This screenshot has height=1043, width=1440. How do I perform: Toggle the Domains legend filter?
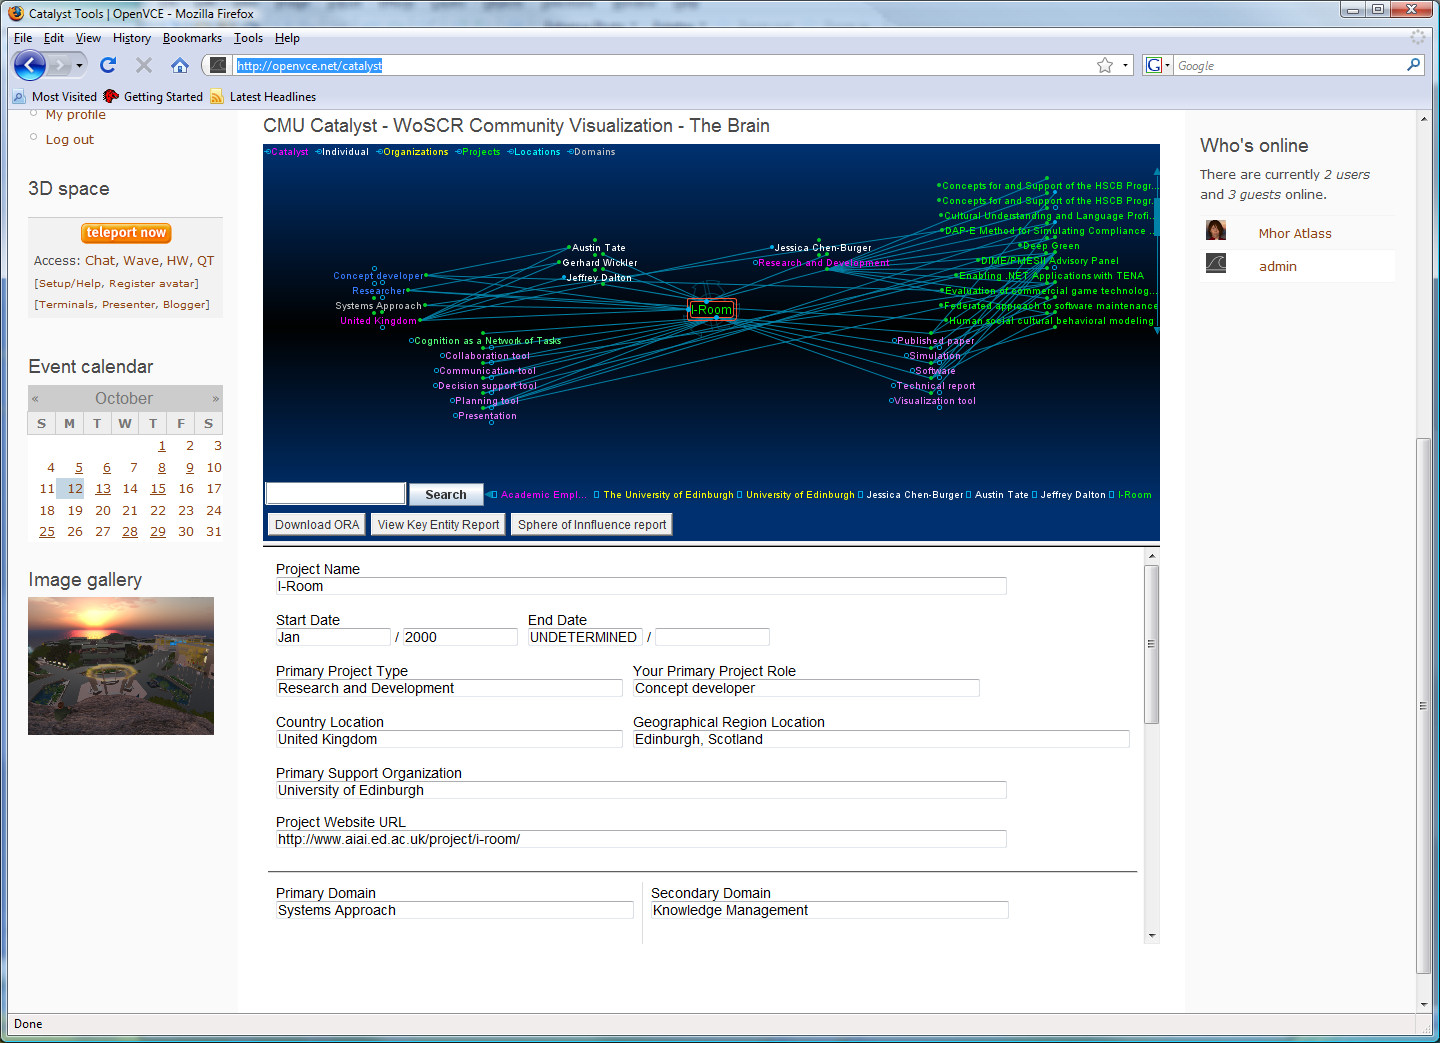pos(591,152)
